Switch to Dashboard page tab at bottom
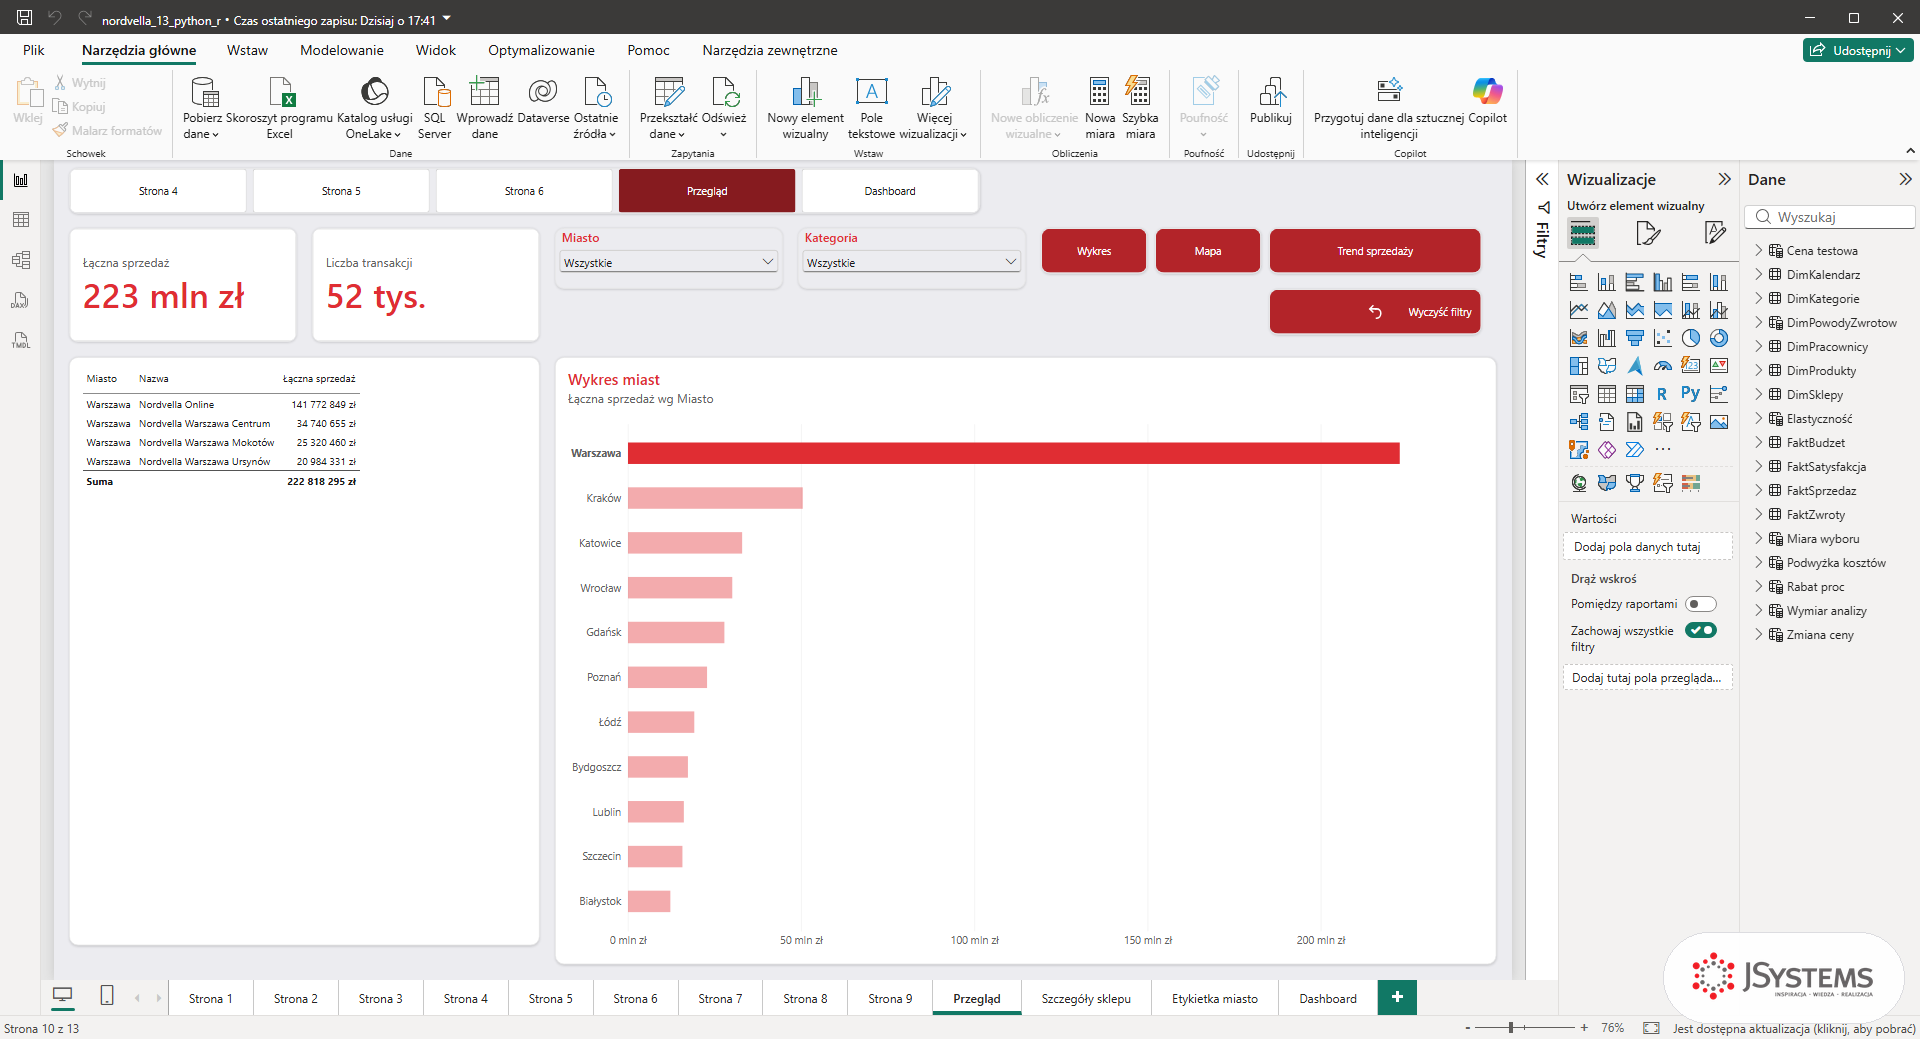The image size is (1920, 1039). [x=1328, y=998]
